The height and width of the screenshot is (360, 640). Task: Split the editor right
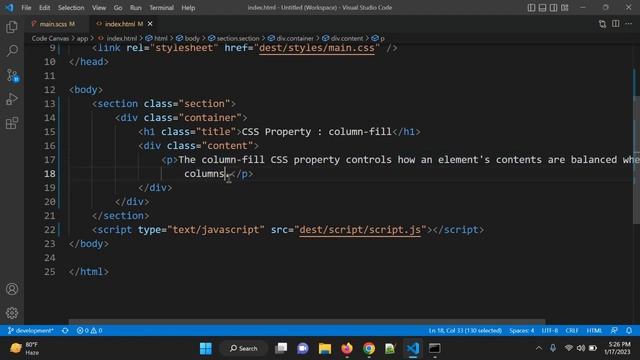[x=616, y=24]
